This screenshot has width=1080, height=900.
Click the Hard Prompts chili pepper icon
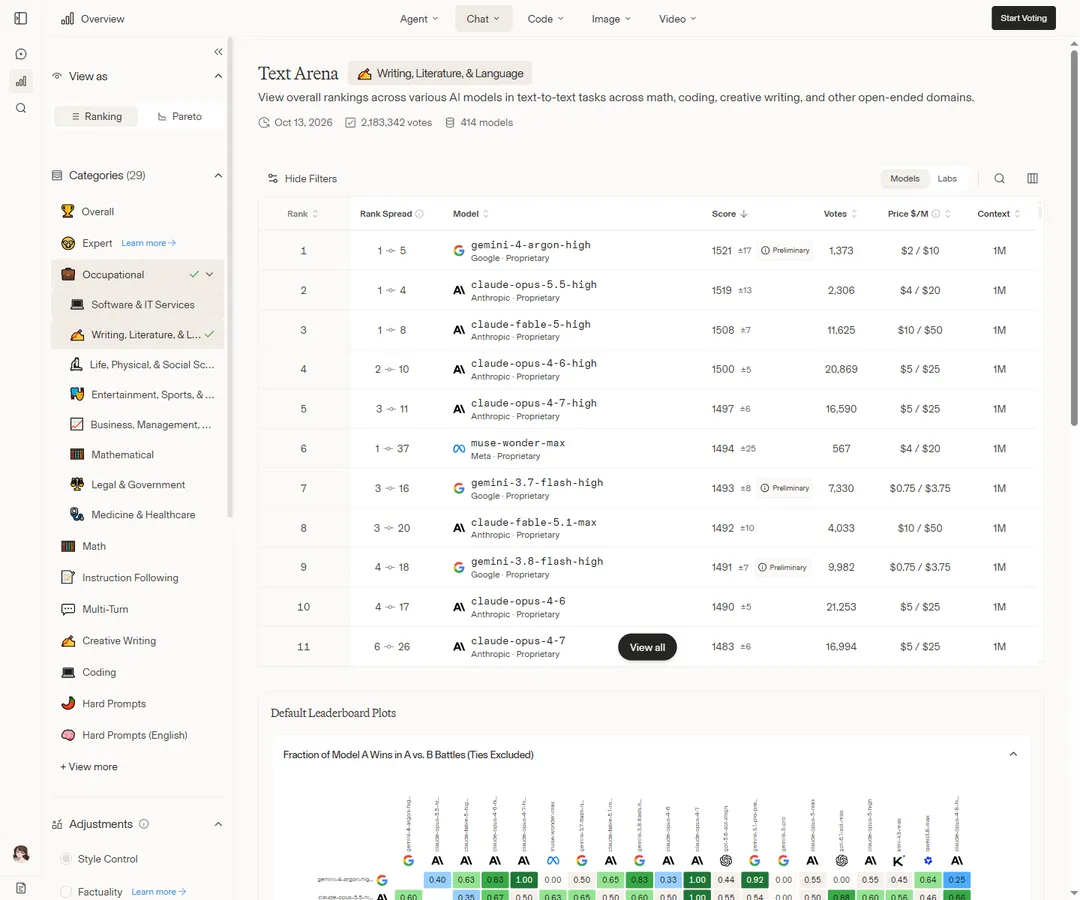(x=68, y=704)
